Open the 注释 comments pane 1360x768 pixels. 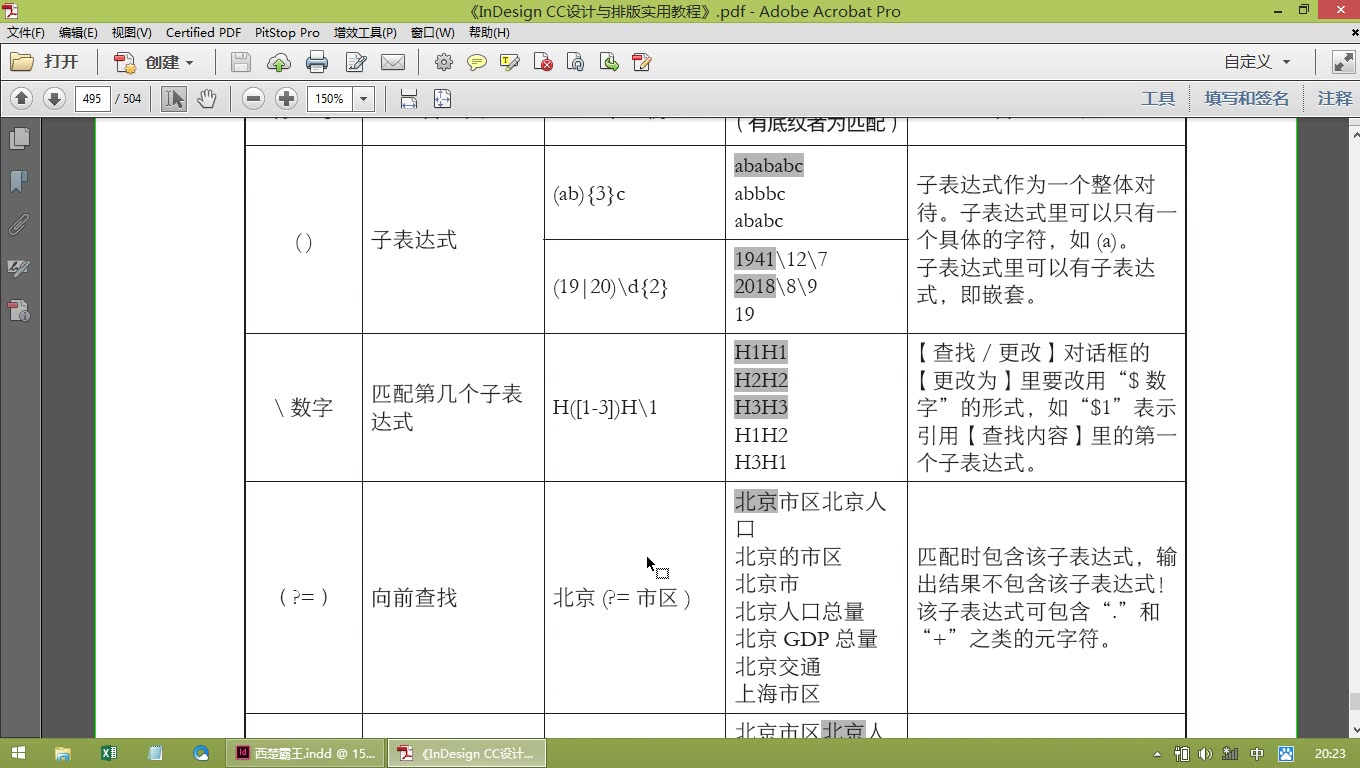(1334, 98)
